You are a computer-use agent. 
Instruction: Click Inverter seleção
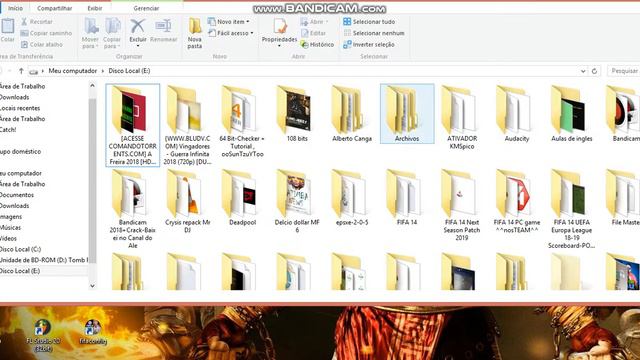pyautogui.click(x=369, y=44)
